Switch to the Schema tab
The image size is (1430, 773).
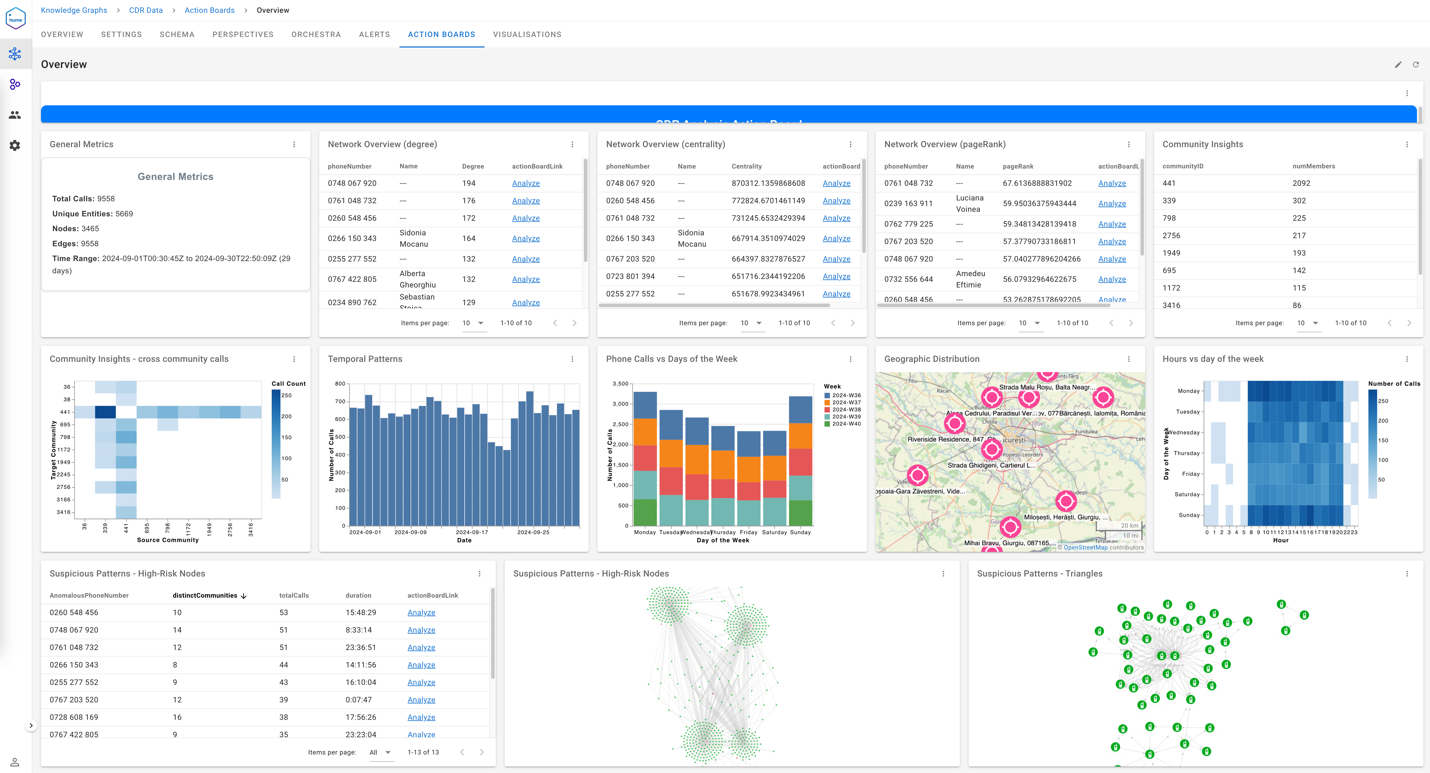177,35
